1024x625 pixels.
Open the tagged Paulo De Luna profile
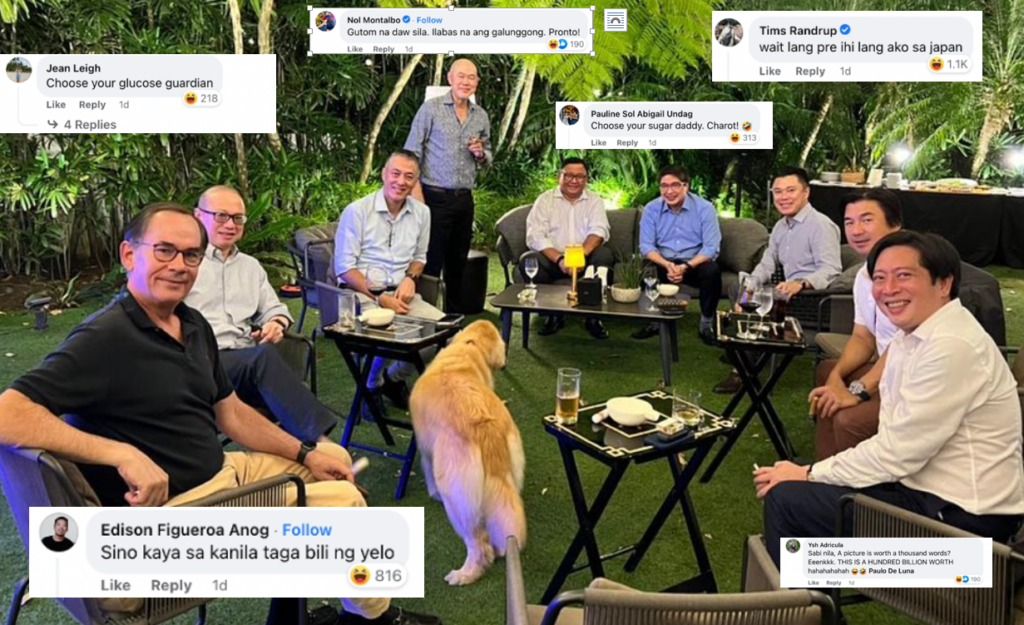891,571
